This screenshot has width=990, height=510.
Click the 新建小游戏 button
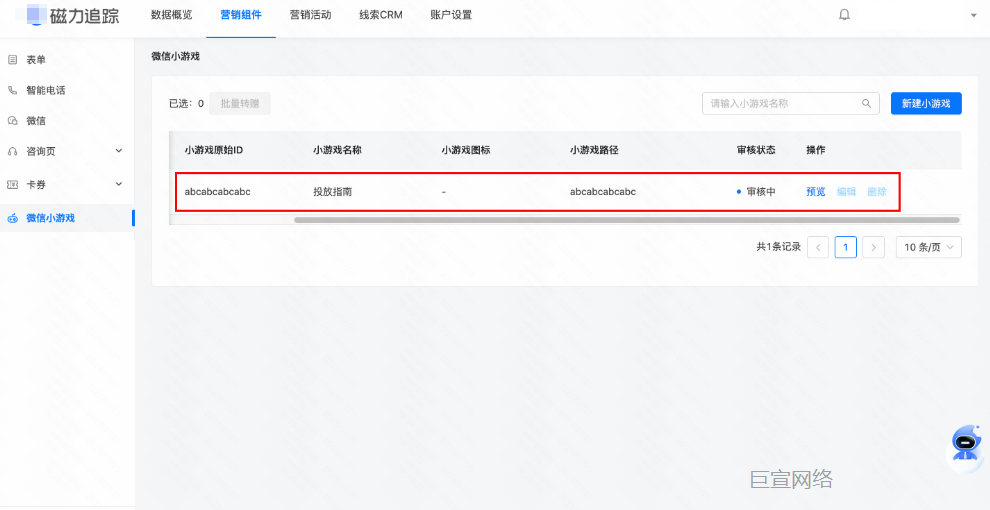coord(926,104)
